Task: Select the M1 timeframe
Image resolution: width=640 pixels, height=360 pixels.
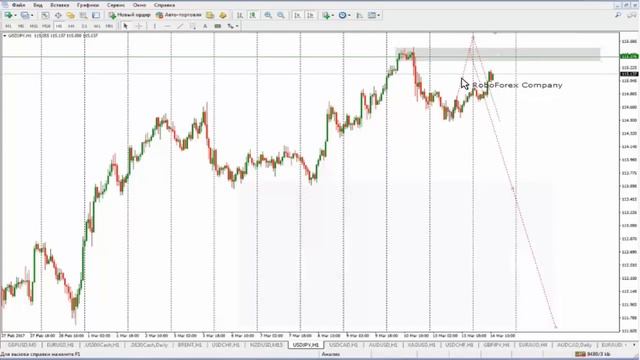Action: pyautogui.click(x=8, y=26)
